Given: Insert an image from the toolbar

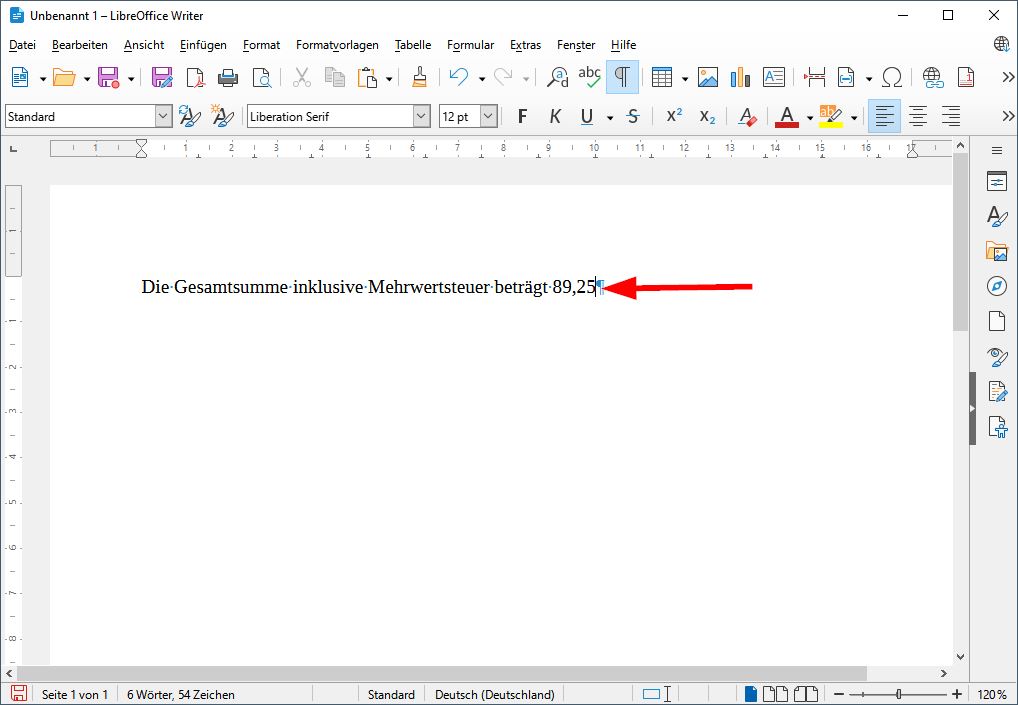Looking at the screenshot, I should 707,76.
